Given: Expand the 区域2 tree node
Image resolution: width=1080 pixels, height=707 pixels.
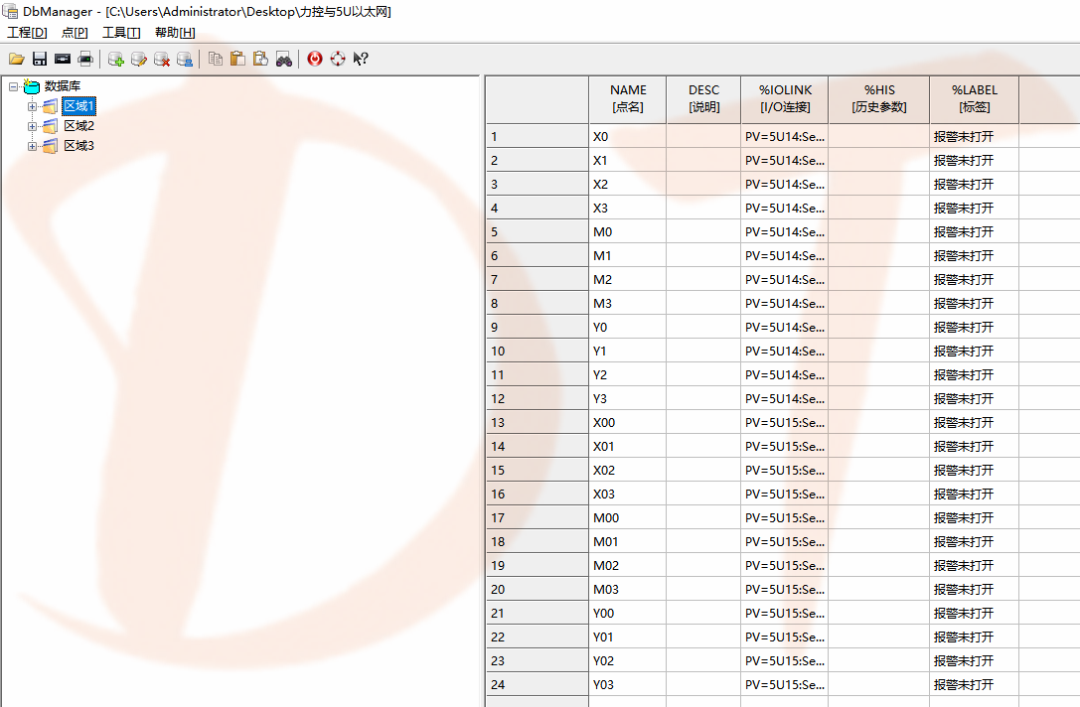Looking at the screenshot, I should tap(32, 127).
